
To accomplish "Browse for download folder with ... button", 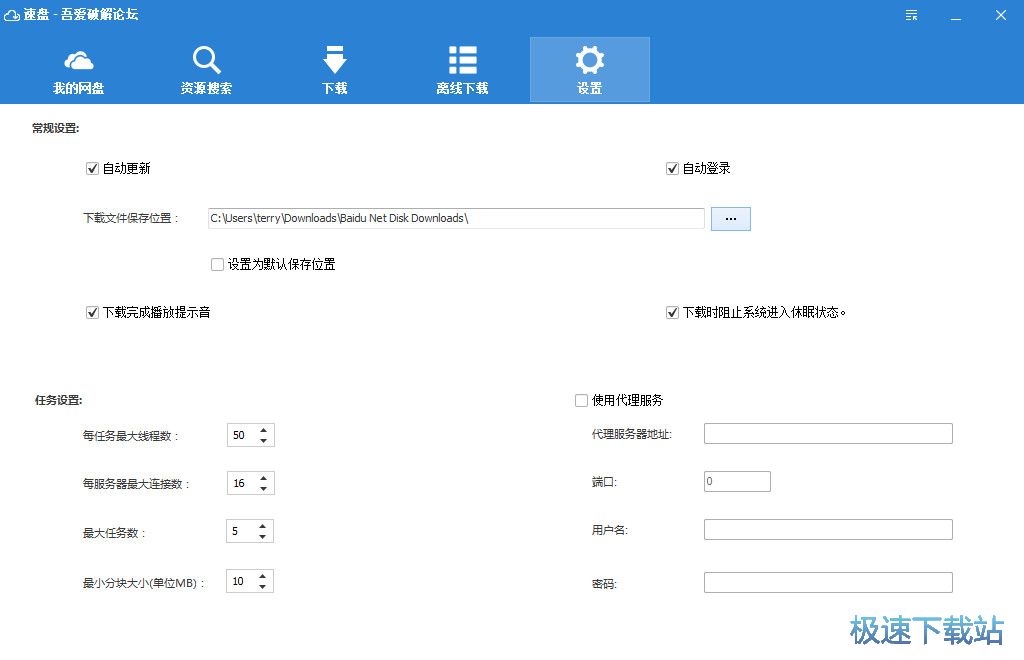I will tap(730, 219).
